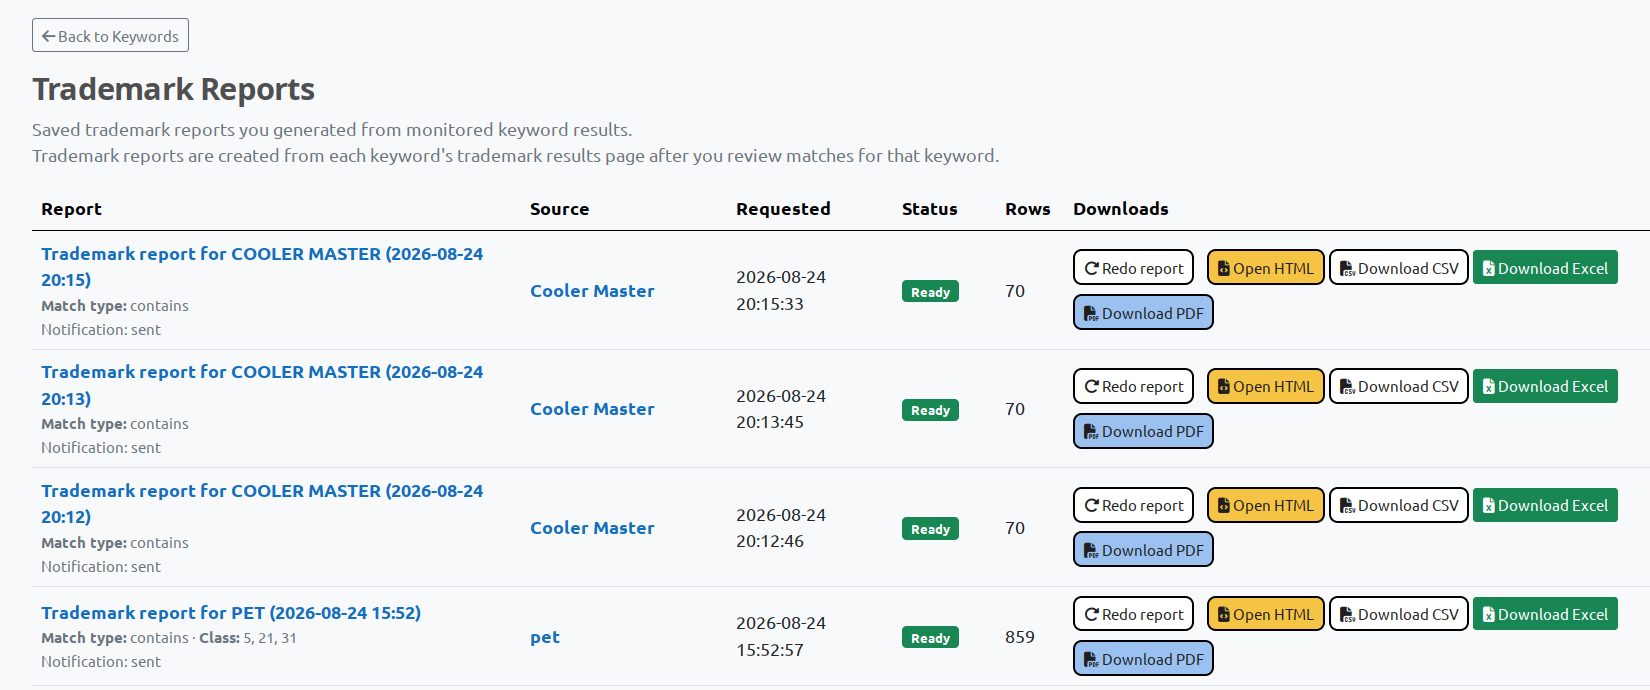The image size is (1650, 690).
Task: Click the Downloads column header
Action: (1120, 209)
